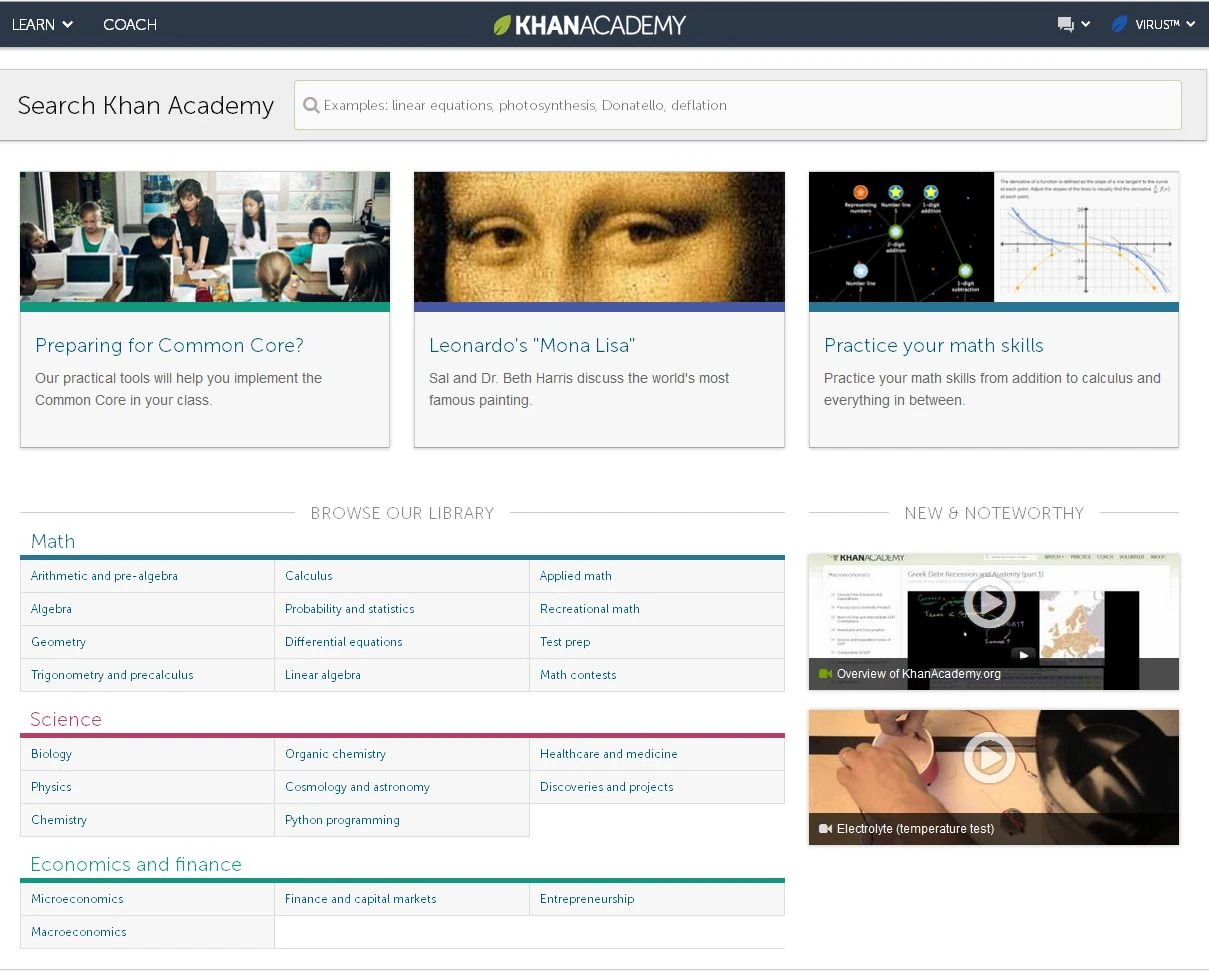1209x971 pixels.
Task: Open the notifications speech-bubble icon
Action: tap(1066, 24)
